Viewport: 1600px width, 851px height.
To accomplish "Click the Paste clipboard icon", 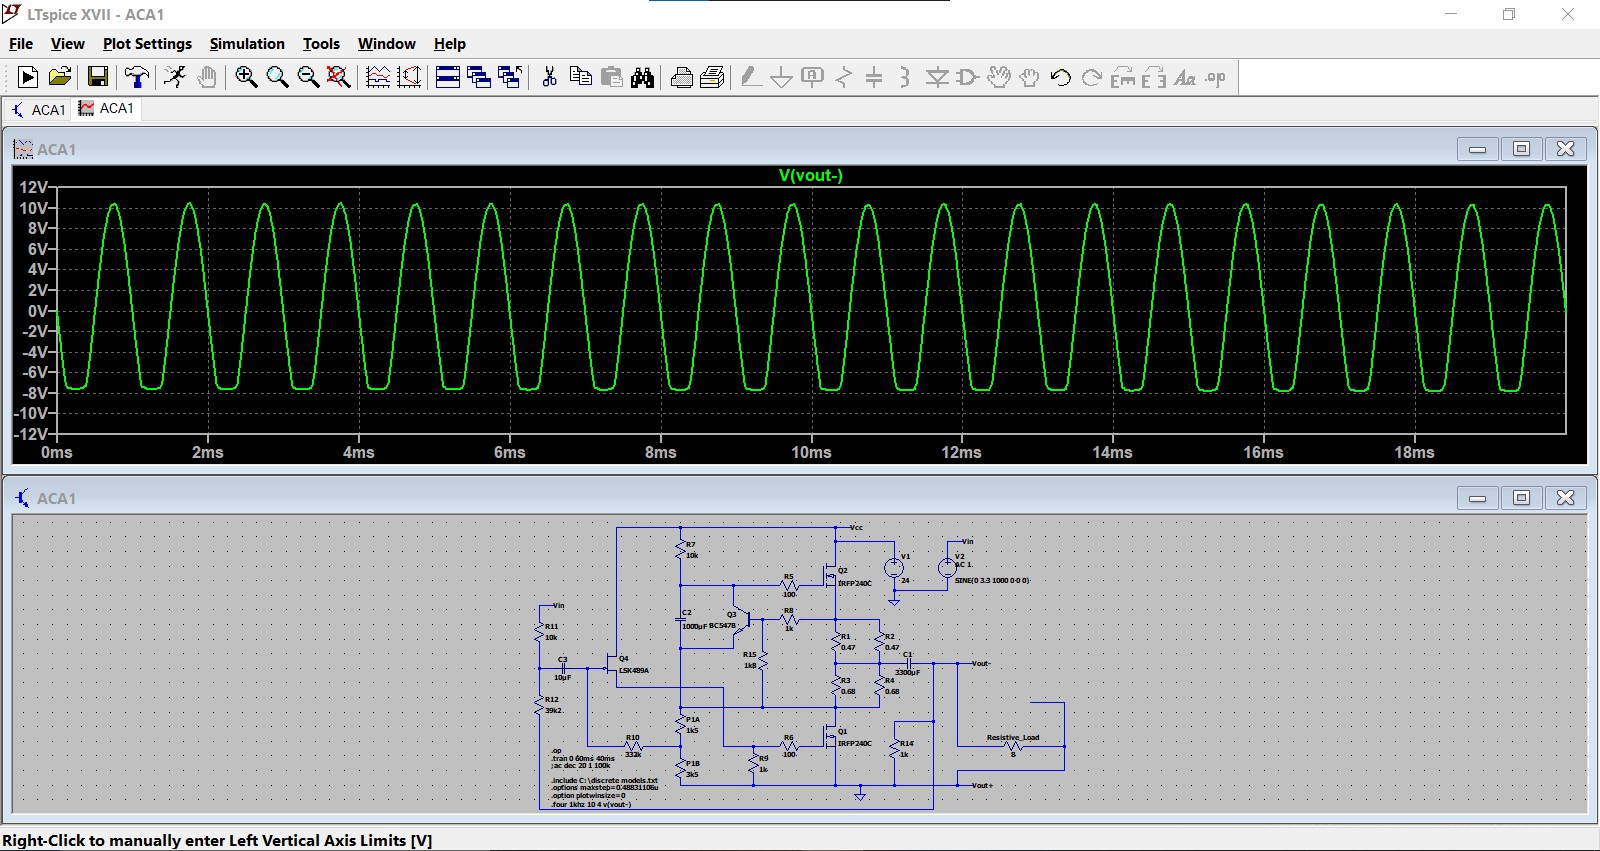I will (x=611, y=77).
